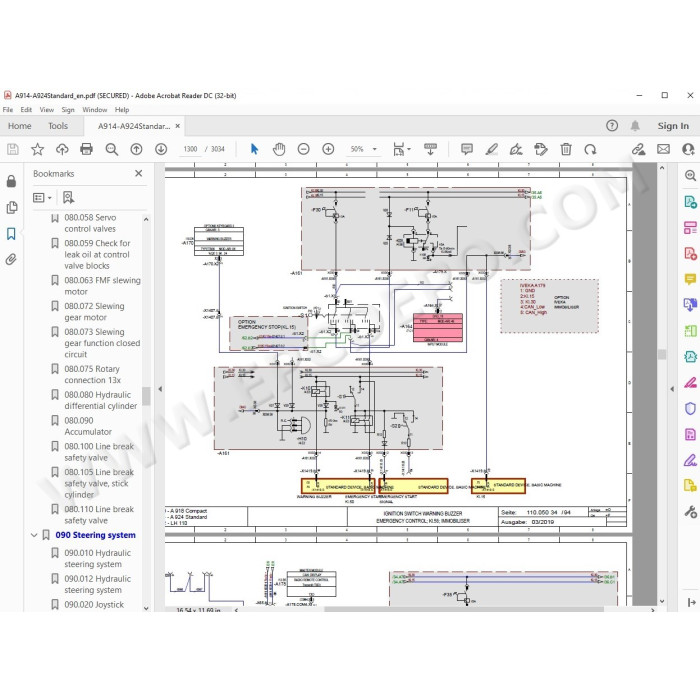Image resolution: width=700 pixels, height=700 pixels.
Task: Open the fit page options icon
Action: pyautogui.click(x=401, y=149)
